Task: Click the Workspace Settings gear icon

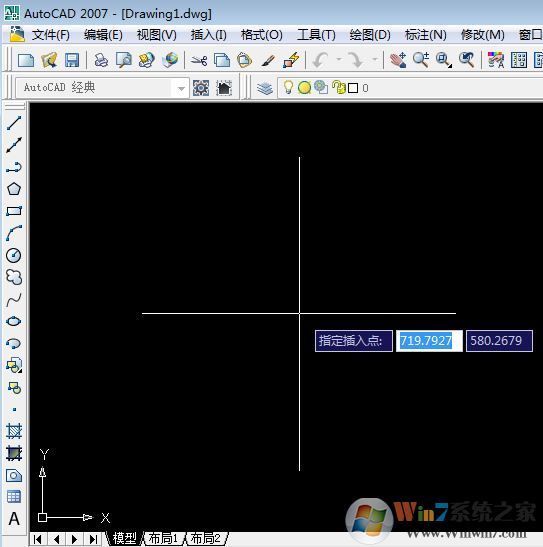Action: [x=201, y=88]
